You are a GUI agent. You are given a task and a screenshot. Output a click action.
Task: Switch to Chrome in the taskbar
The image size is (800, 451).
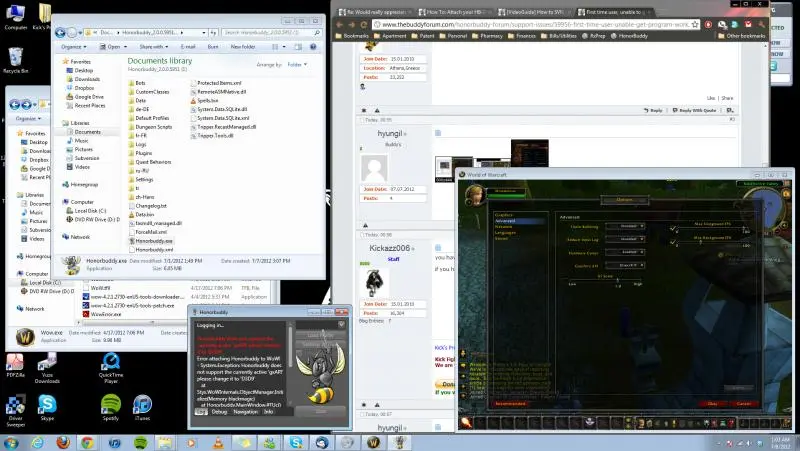(x=88, y=443)
